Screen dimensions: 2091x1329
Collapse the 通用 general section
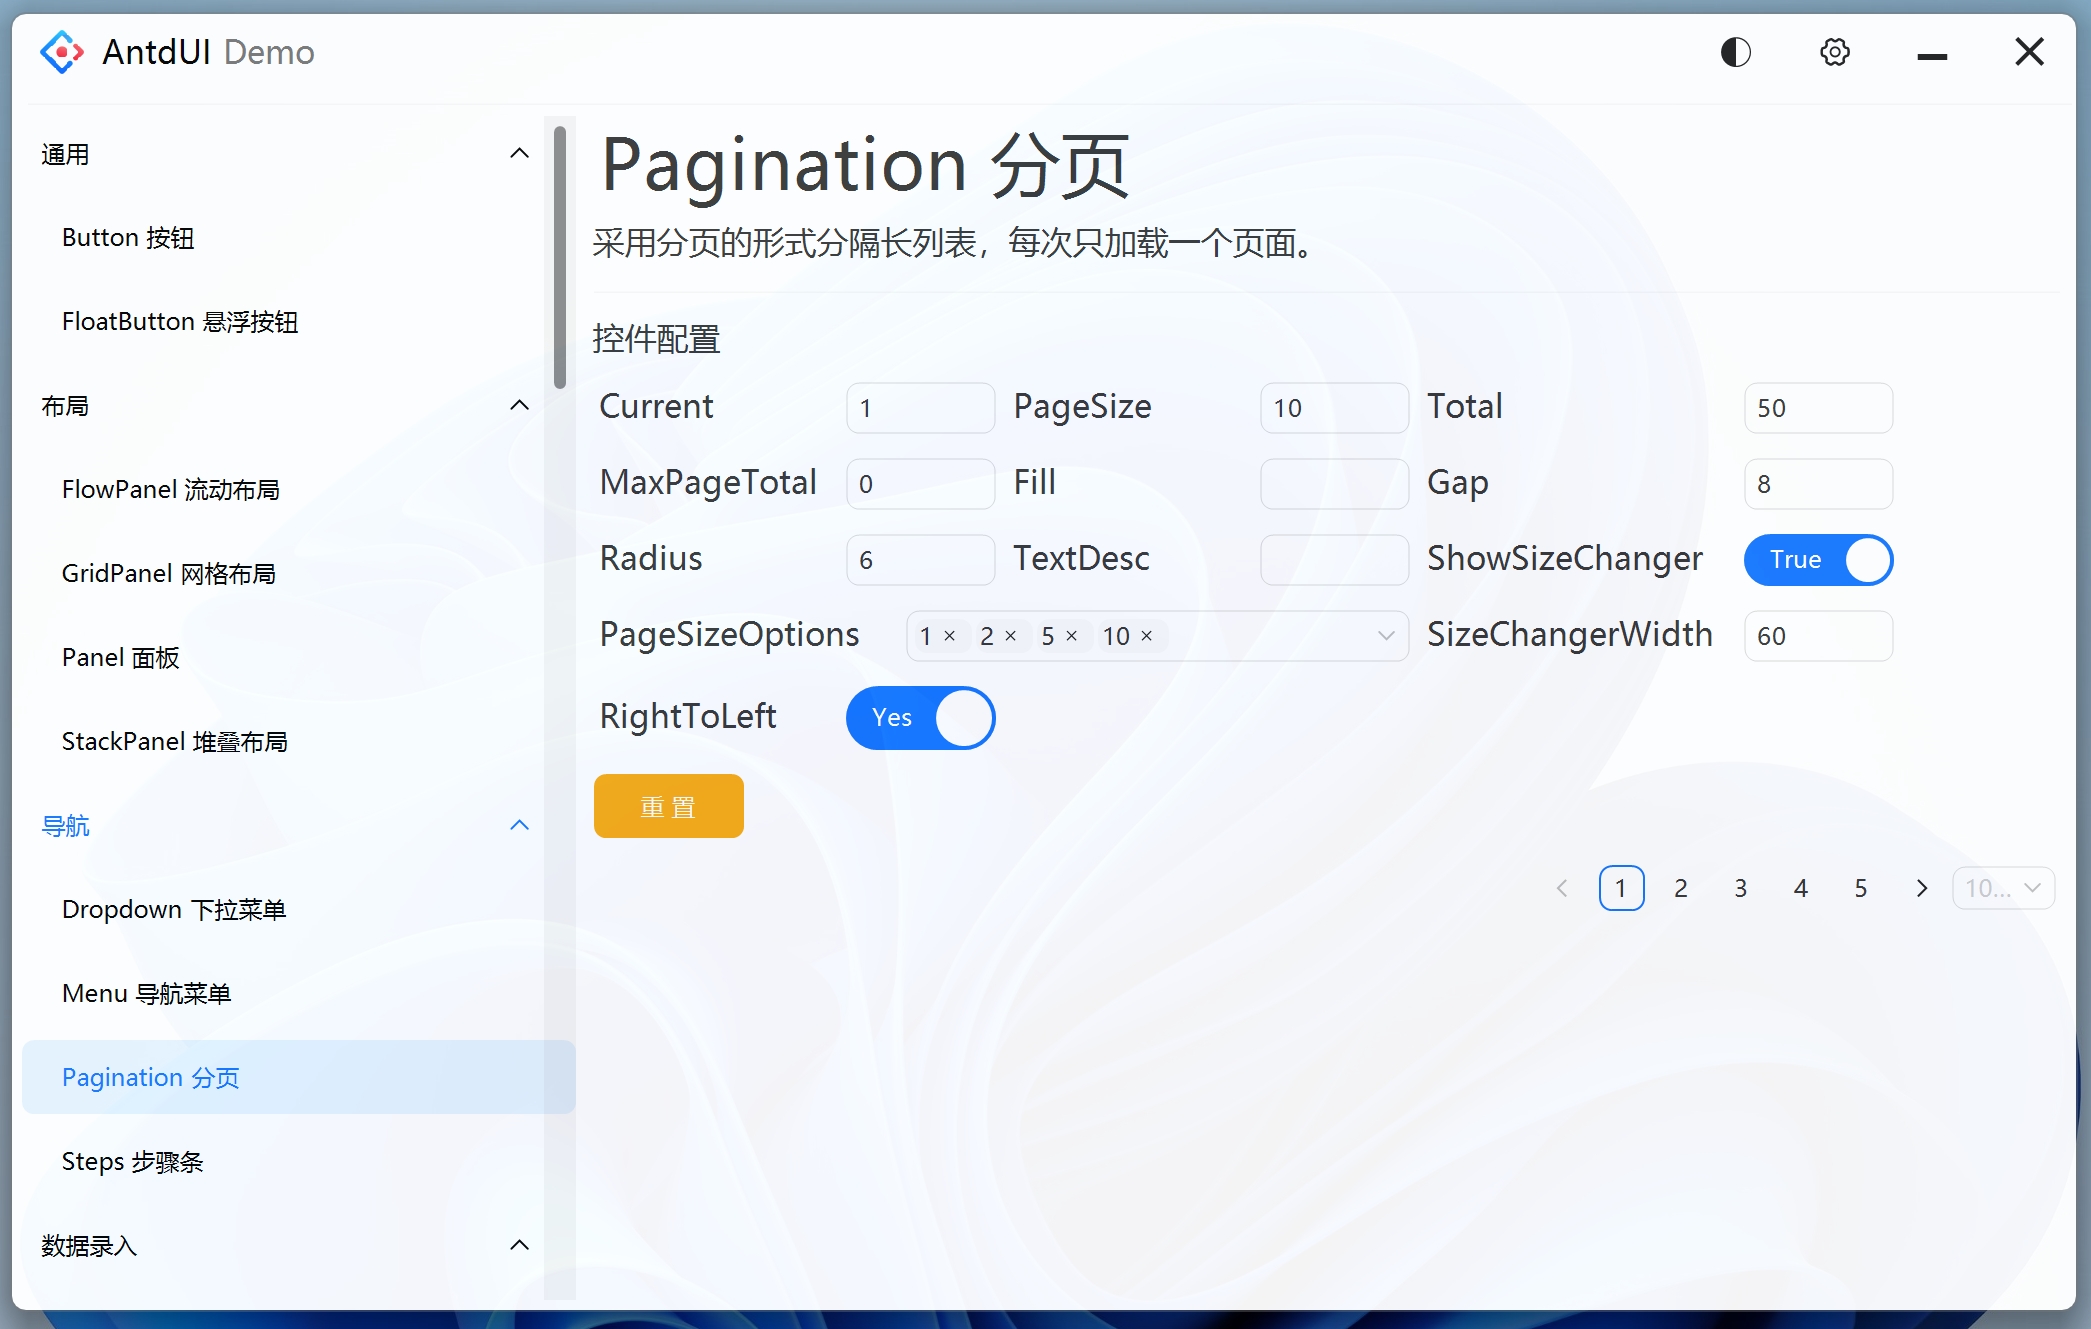[519, 152]
